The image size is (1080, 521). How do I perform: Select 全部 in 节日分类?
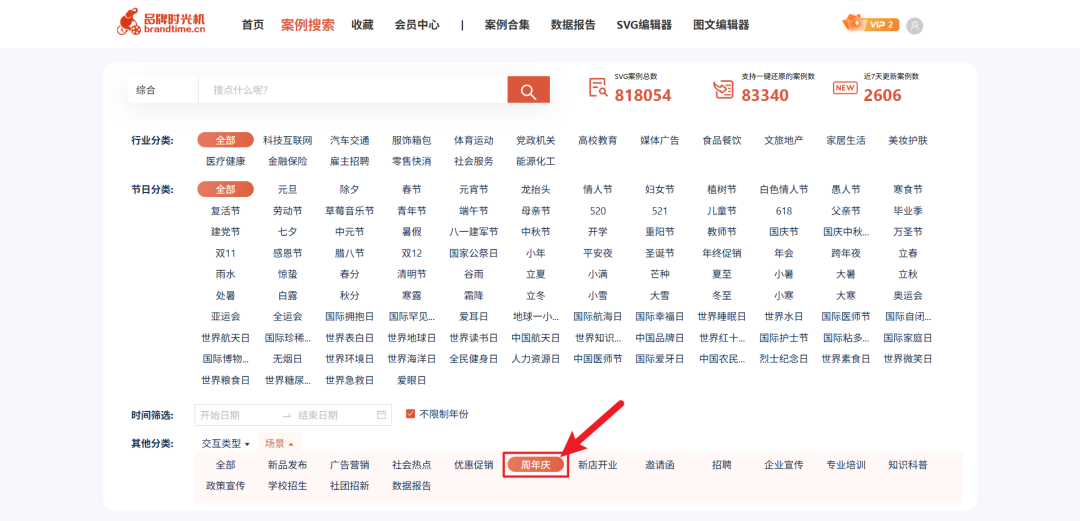(x=225, y=189)
